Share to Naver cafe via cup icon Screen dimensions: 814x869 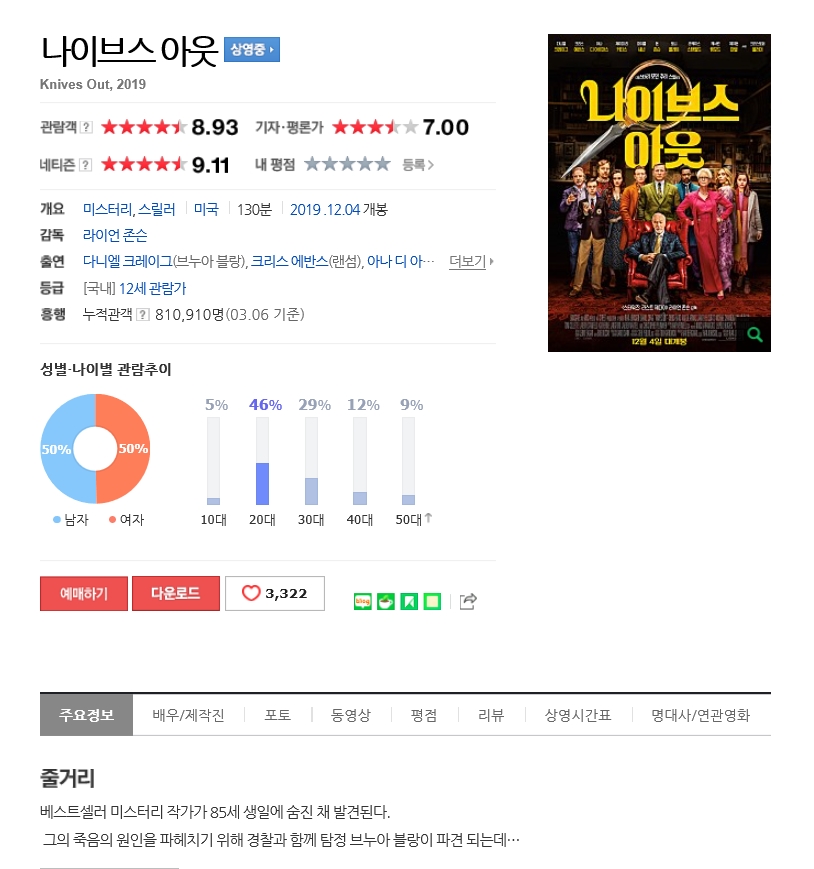pos(386,601)
